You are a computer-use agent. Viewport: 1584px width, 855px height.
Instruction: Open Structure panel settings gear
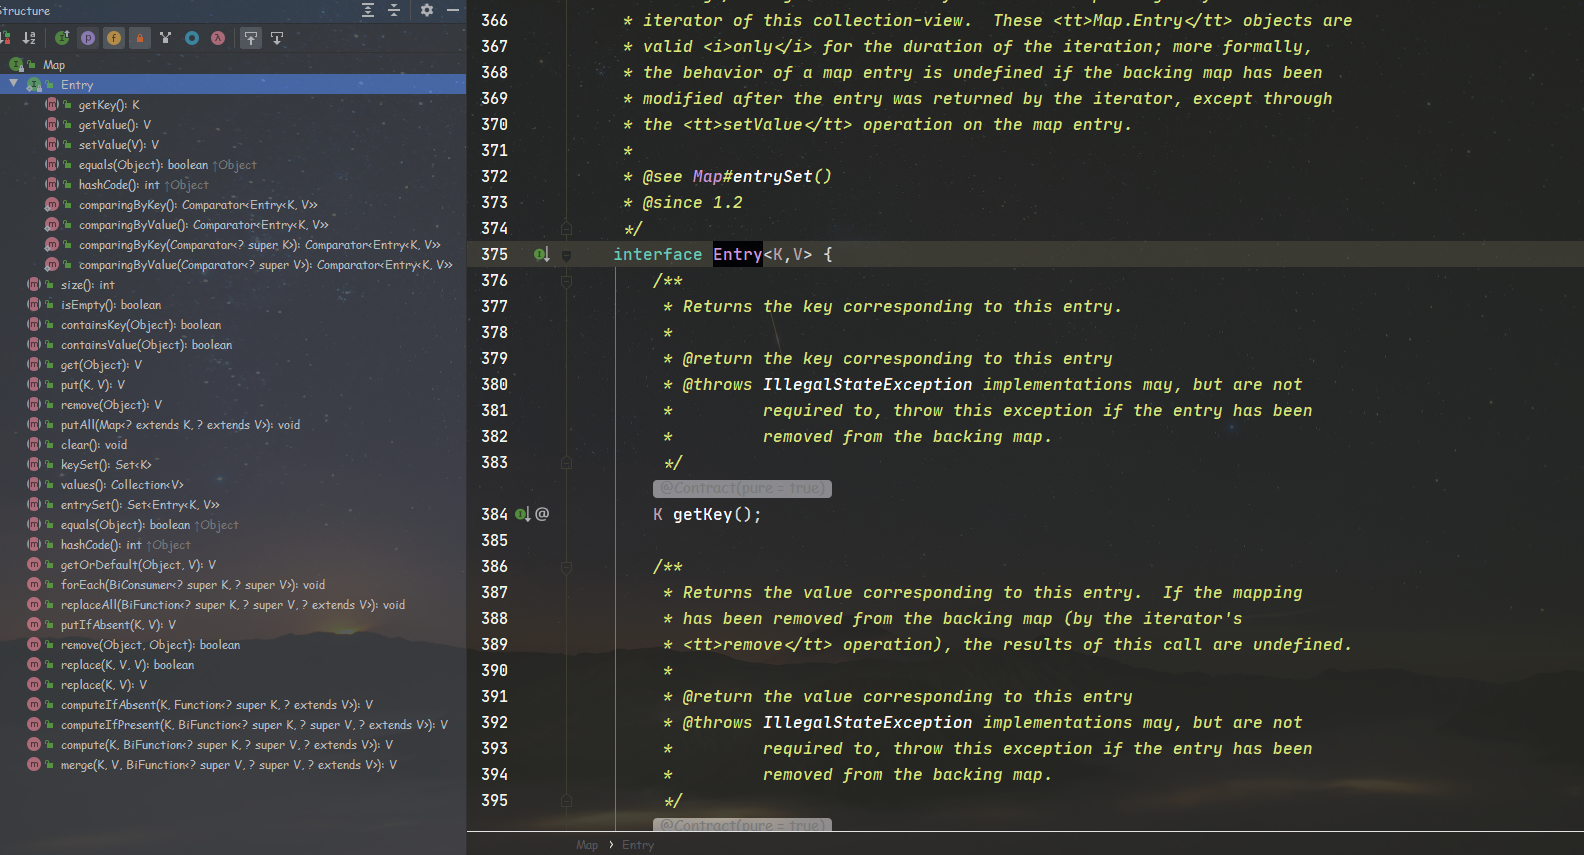pos(427,10)
